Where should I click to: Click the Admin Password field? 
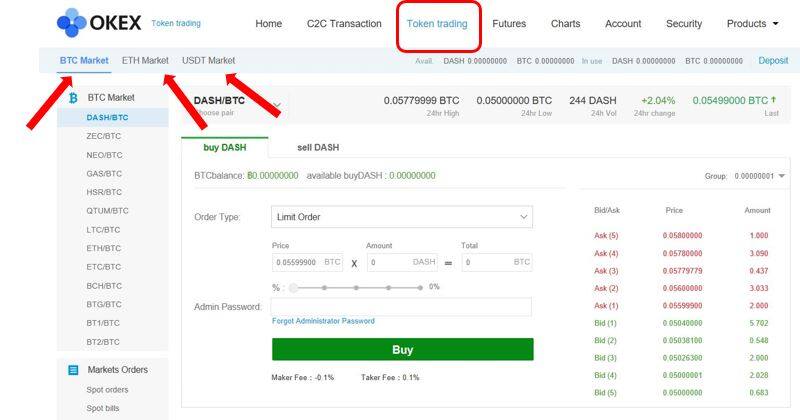pos(401,307)
